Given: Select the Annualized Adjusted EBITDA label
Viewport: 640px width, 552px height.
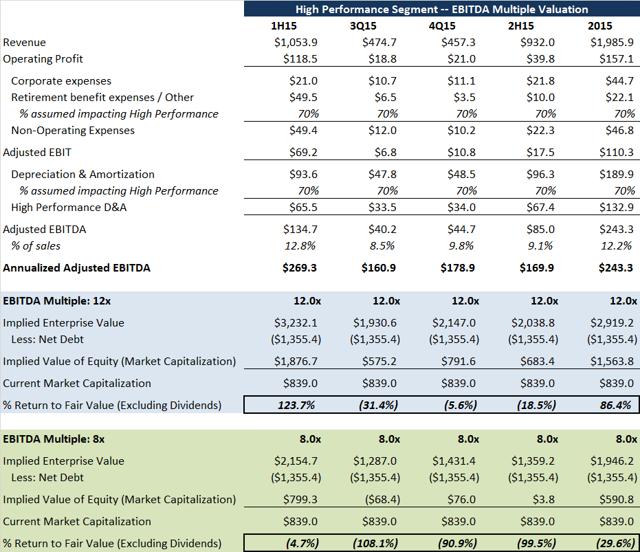Looking at the screenshot, I should coord(77,268).
